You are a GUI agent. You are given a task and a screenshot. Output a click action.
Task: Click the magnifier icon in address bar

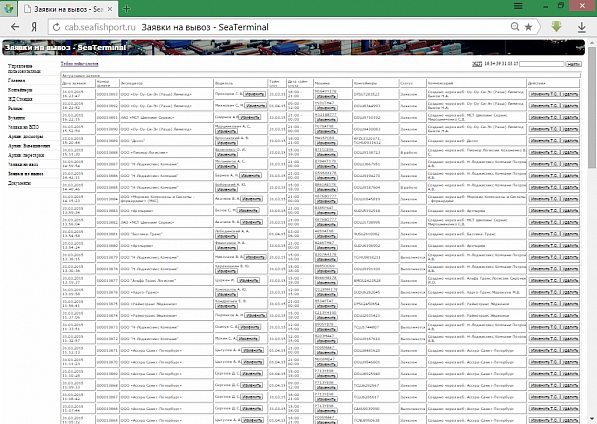click(x=515, y=27)
